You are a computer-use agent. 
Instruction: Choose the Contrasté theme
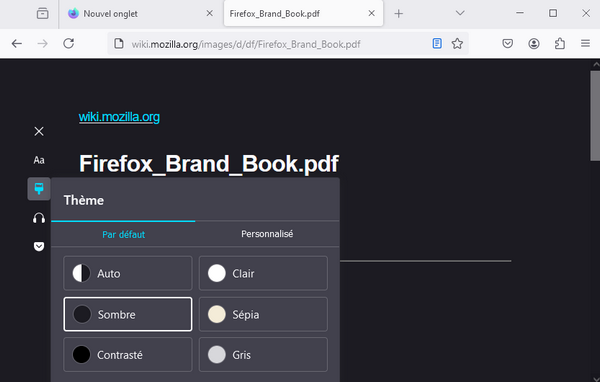pyautogui.click(x=128, y=355)
